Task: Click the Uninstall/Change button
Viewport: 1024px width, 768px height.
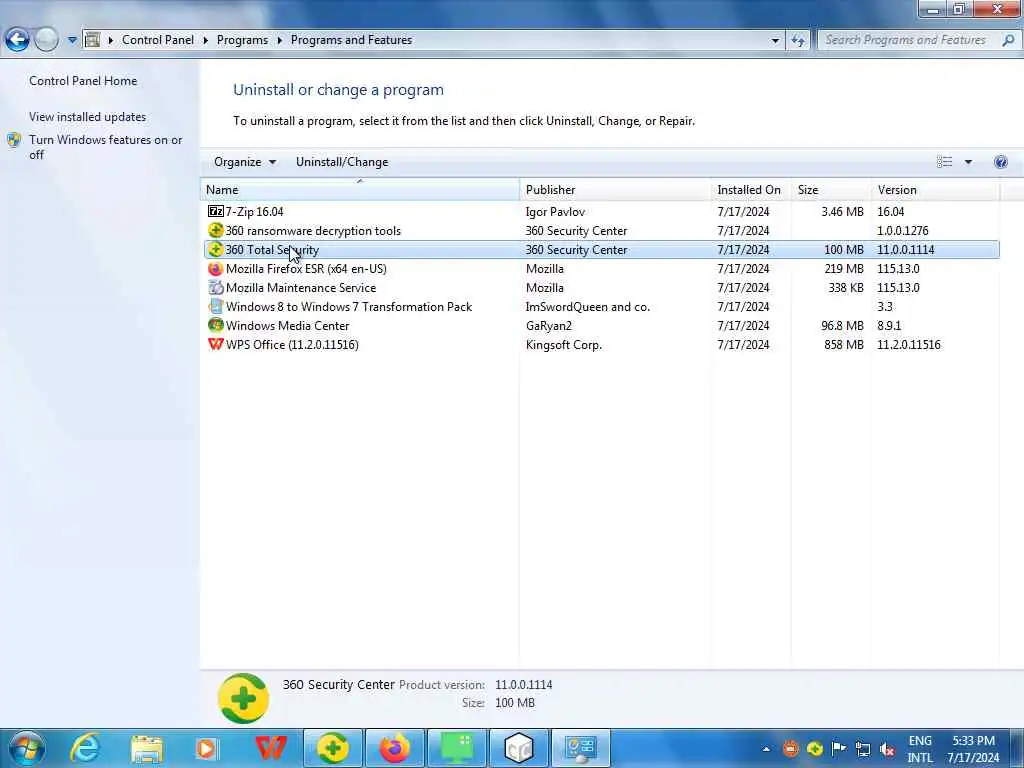Action: pos(342,162)
